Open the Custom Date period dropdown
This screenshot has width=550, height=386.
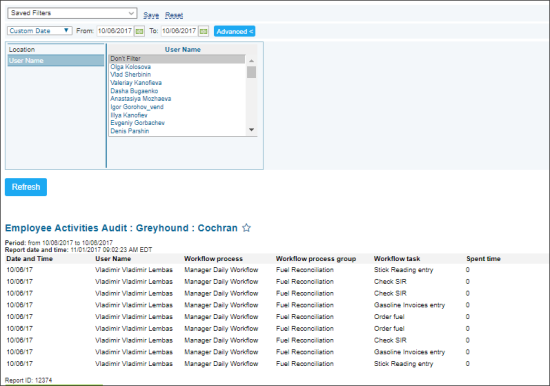click(x=40, y=31)
